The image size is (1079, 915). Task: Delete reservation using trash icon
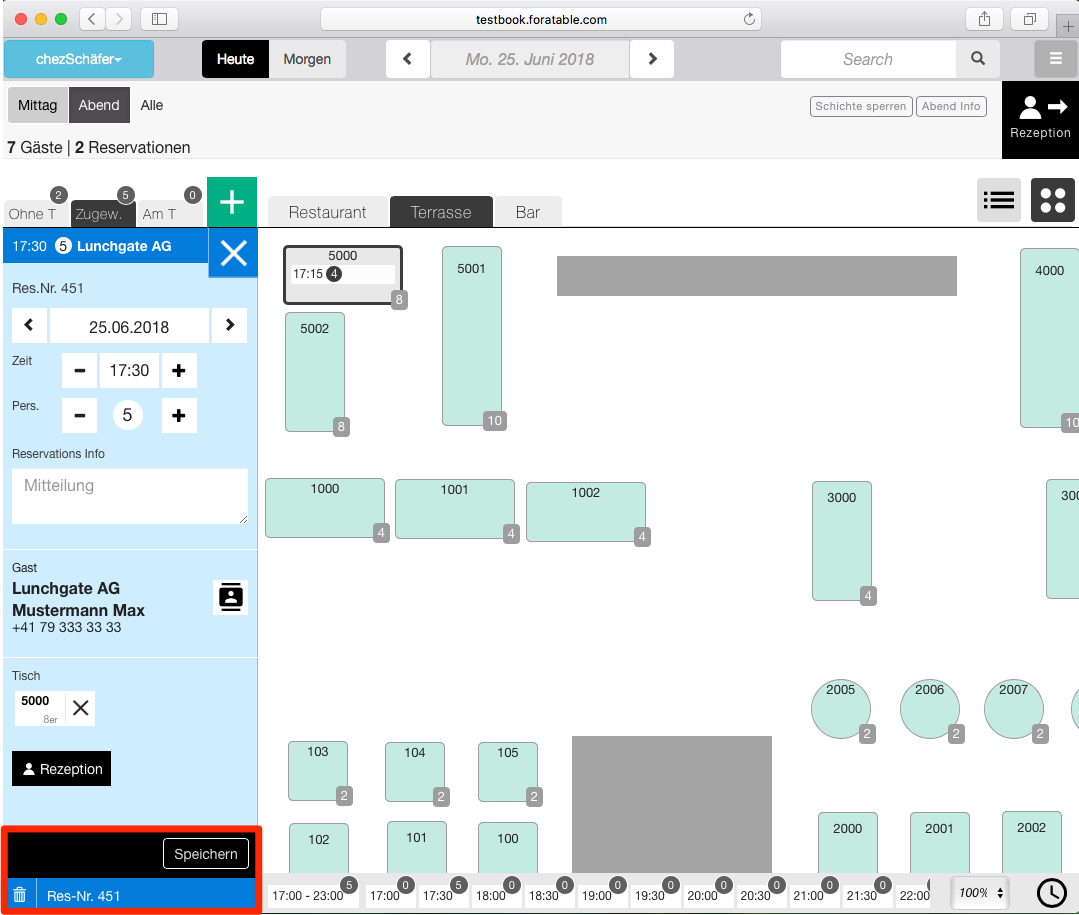tap(19, 895)
